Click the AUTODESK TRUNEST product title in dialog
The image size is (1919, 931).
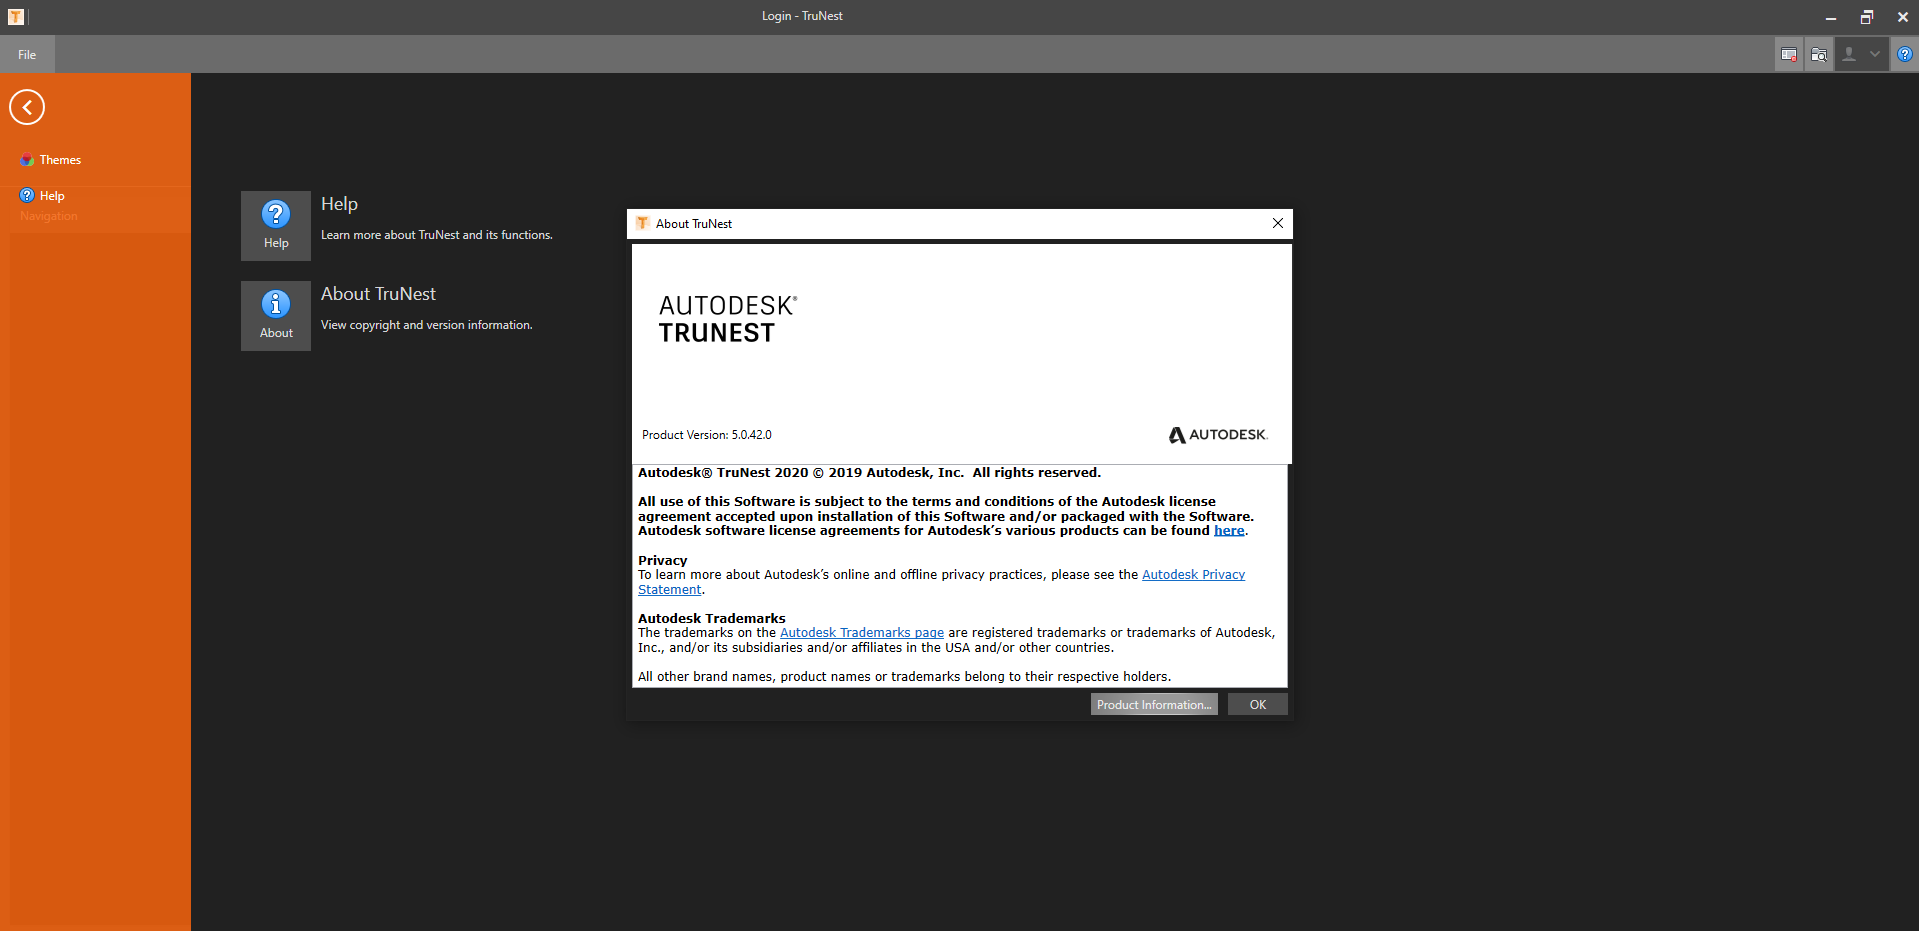728,320
